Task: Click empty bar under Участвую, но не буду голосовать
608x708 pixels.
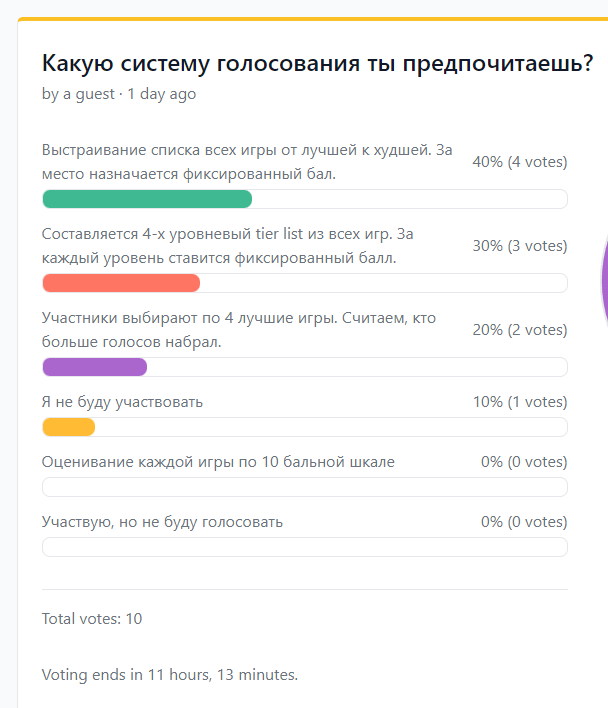Action: pyautogui.click(x=305, y=547)
